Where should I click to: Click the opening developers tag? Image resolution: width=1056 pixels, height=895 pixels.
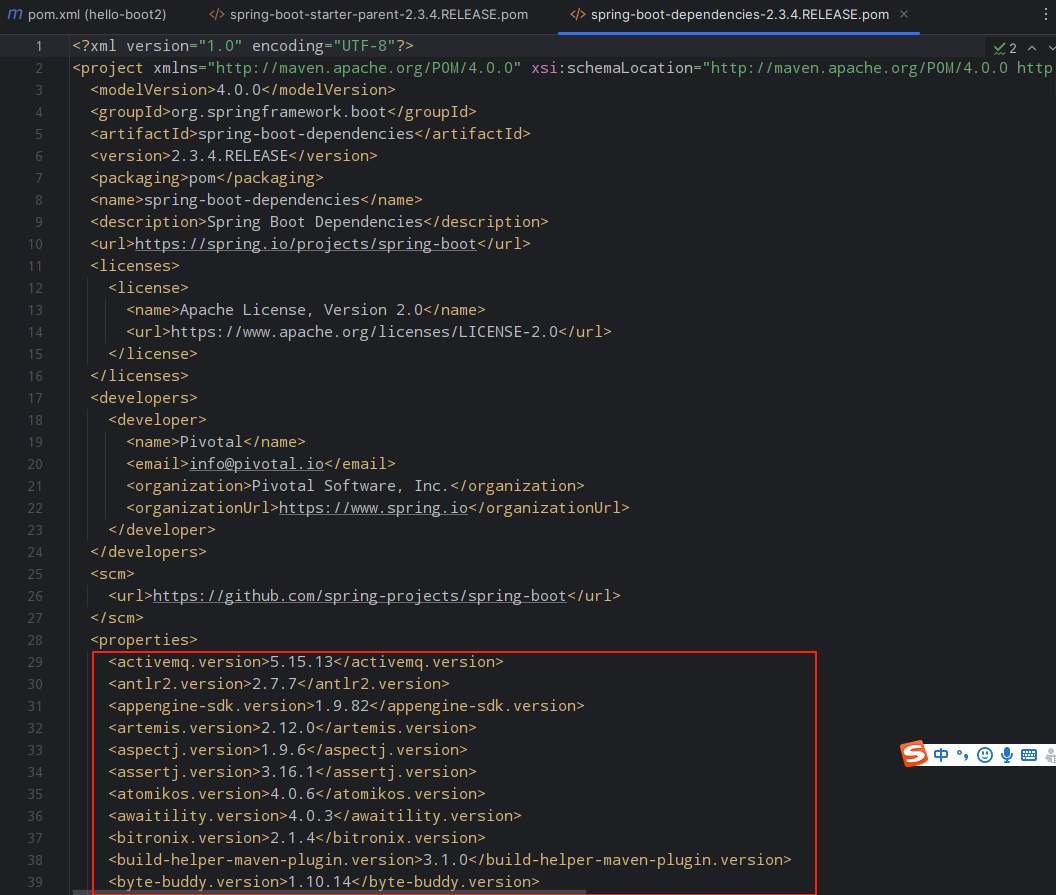(x=144, y=398)
